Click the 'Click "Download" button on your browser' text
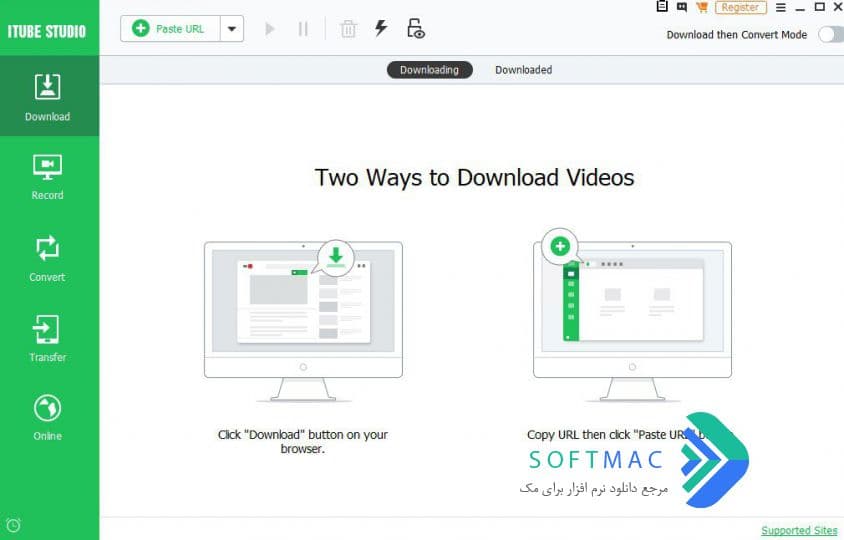844x540 pixels. coord(303,441)
